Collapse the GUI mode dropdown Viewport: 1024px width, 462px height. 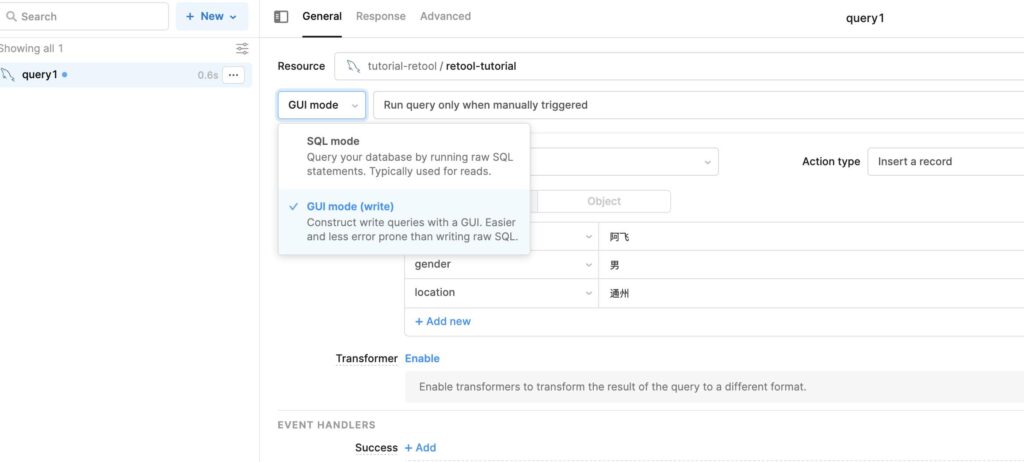point(321,105)
